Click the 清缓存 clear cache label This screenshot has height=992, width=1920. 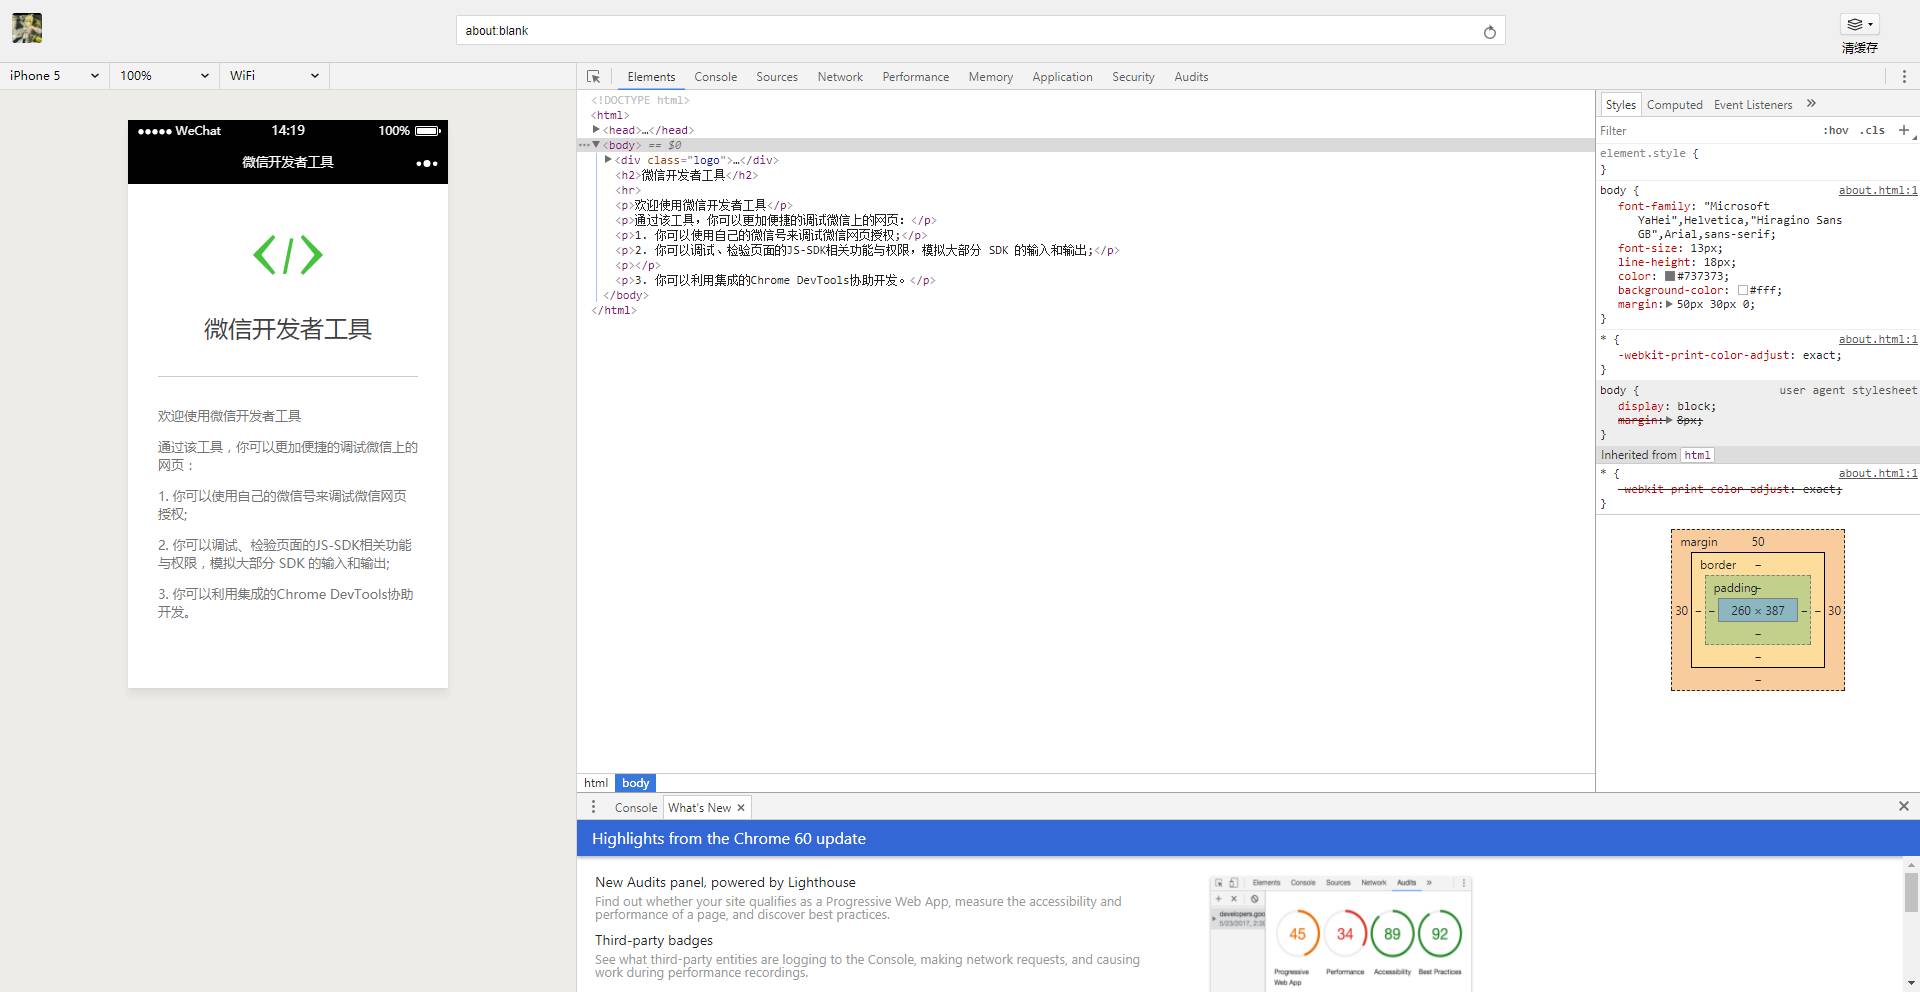tap(1860, 48)
